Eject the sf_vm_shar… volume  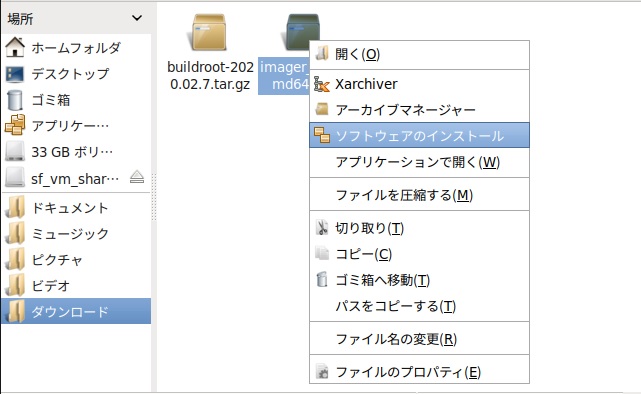137,177
